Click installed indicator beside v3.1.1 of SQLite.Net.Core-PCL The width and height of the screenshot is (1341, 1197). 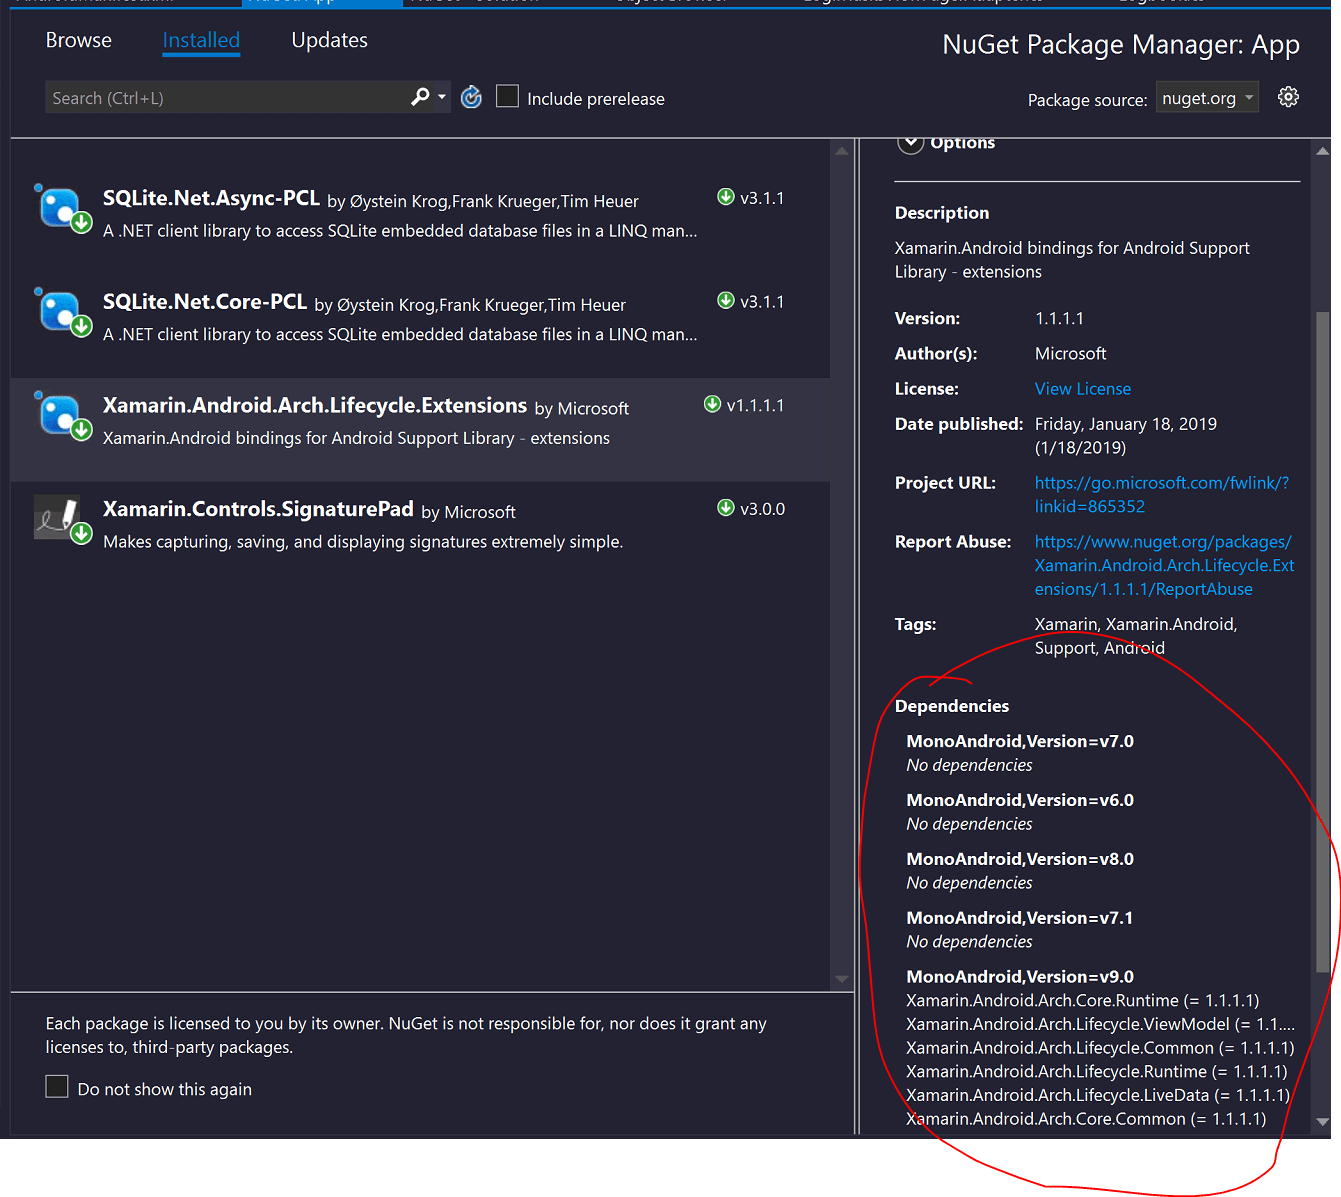coord(726,300)
